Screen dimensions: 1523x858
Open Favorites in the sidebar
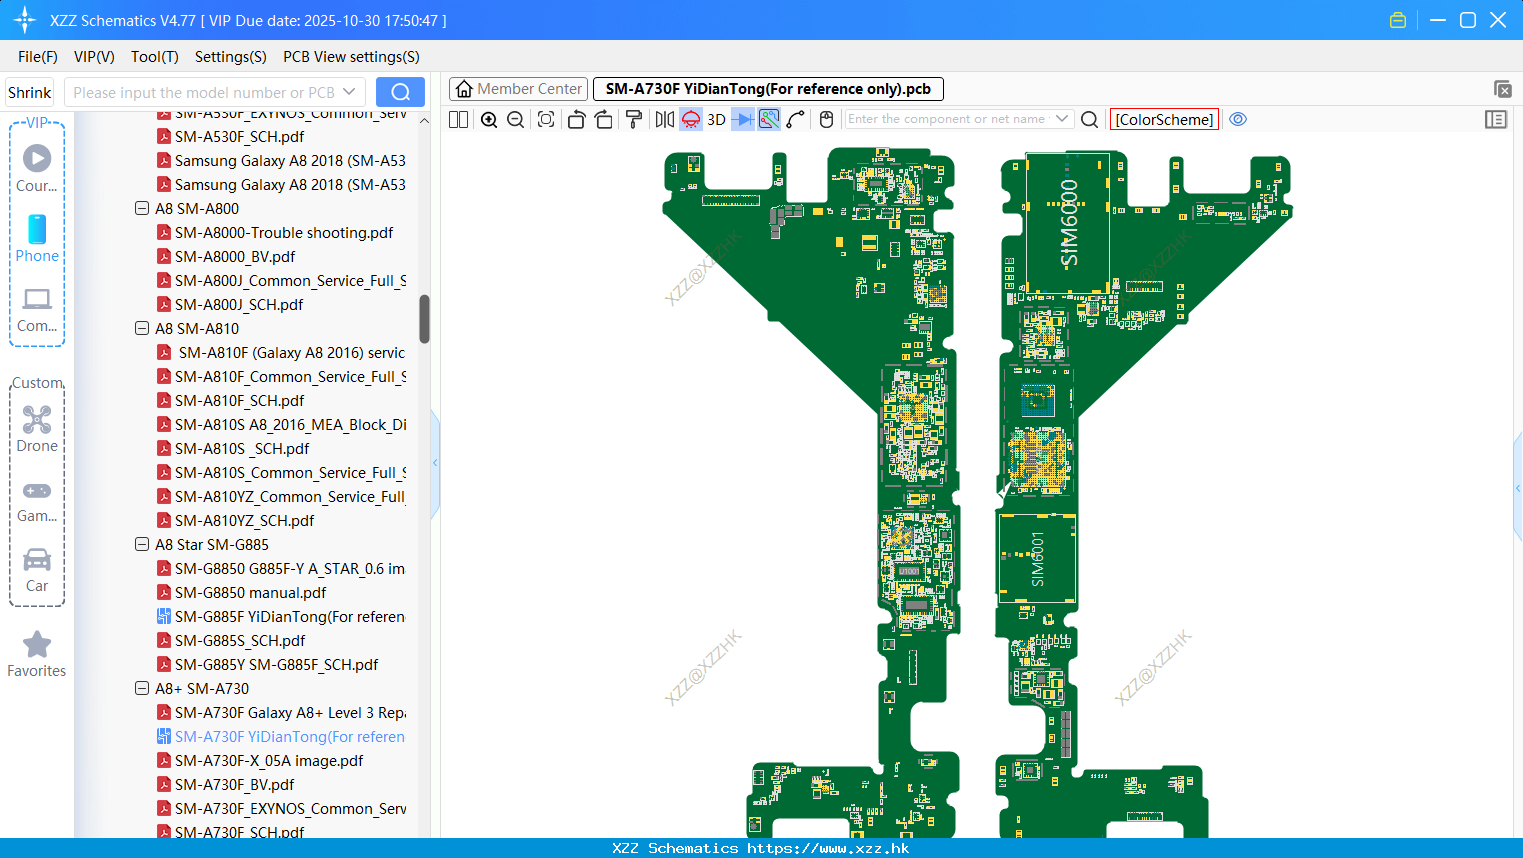click(37, 655)
